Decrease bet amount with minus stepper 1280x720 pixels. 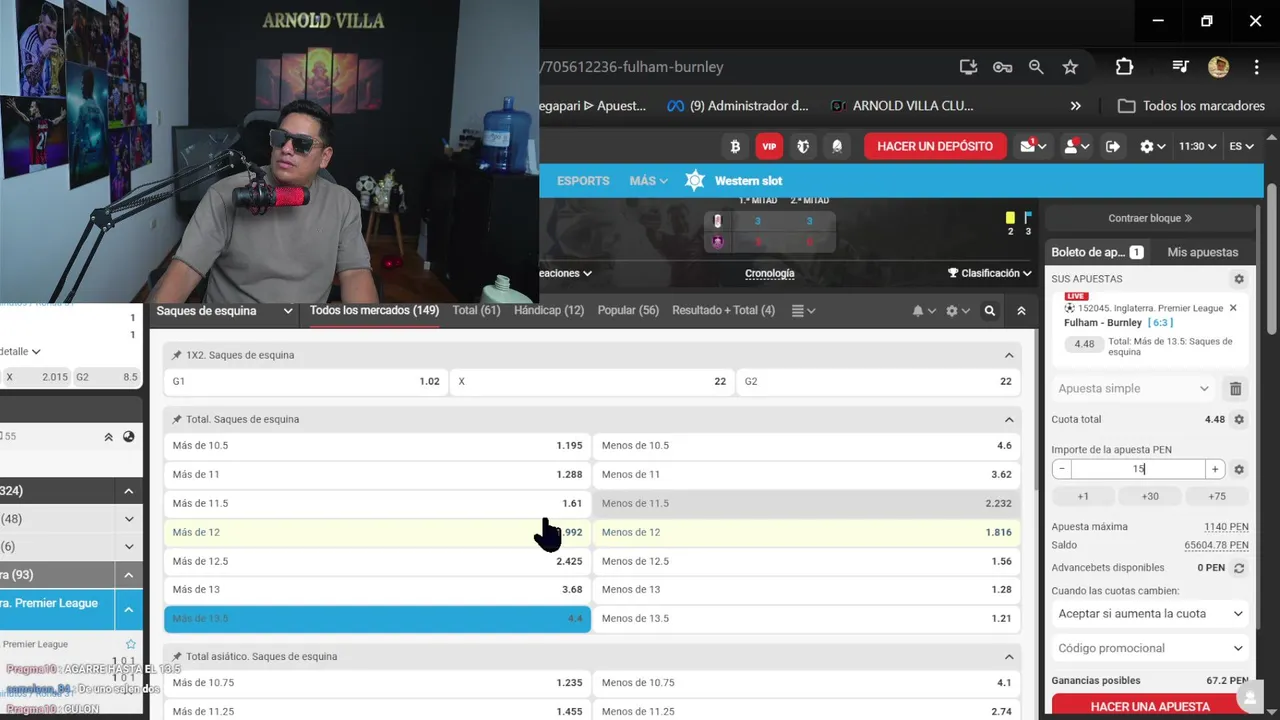tap(1062, 469)
